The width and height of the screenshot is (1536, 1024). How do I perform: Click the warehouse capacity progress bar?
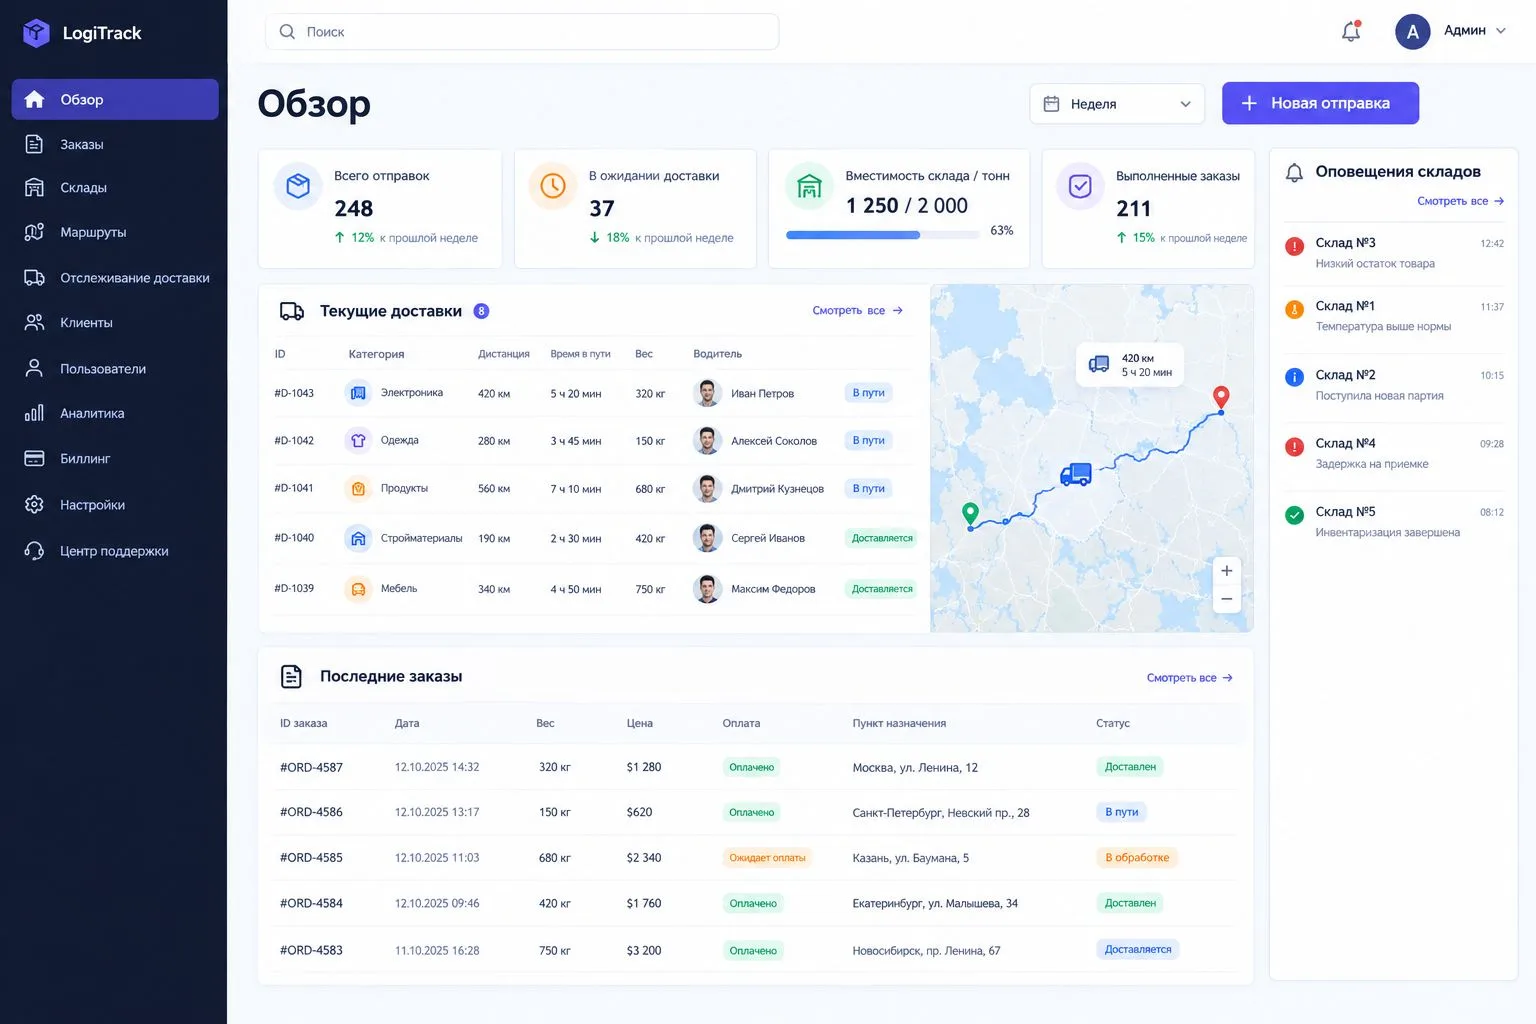tap(882, 235)
